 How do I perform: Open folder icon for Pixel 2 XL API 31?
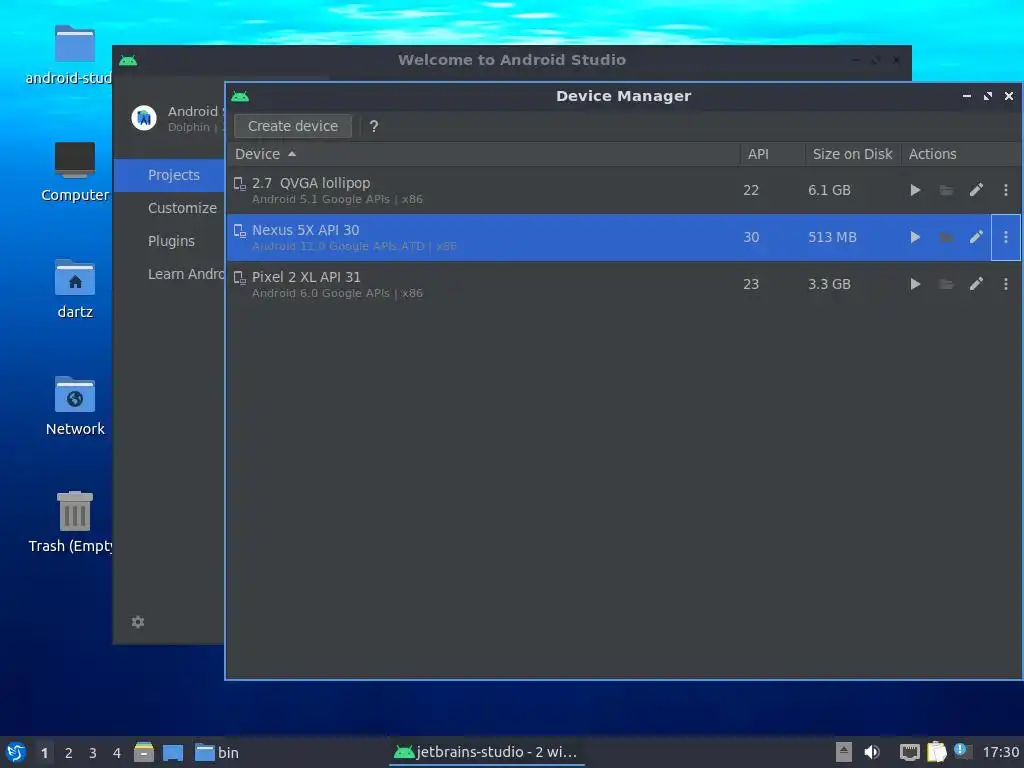click(946, 284)
